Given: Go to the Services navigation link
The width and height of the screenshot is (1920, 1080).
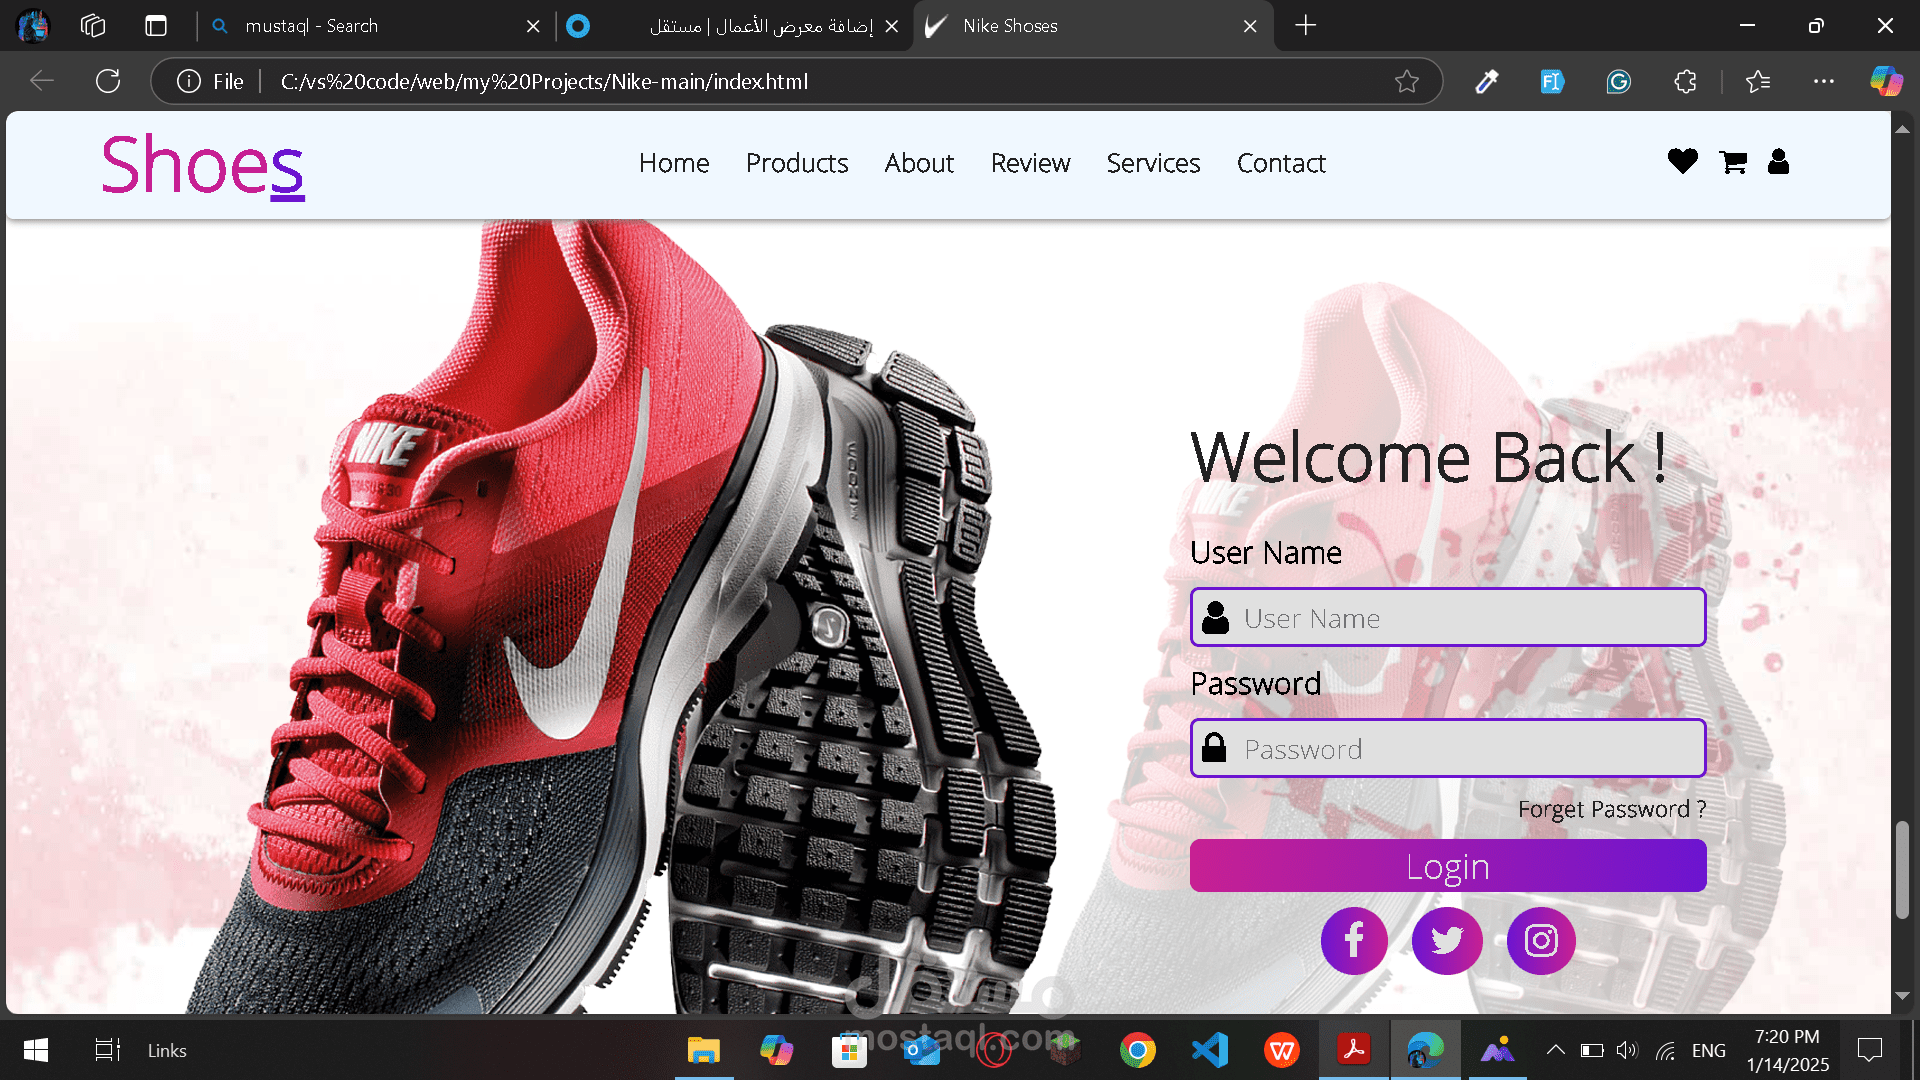Looking at the screenshot, I should click(x=1153, y=163).
